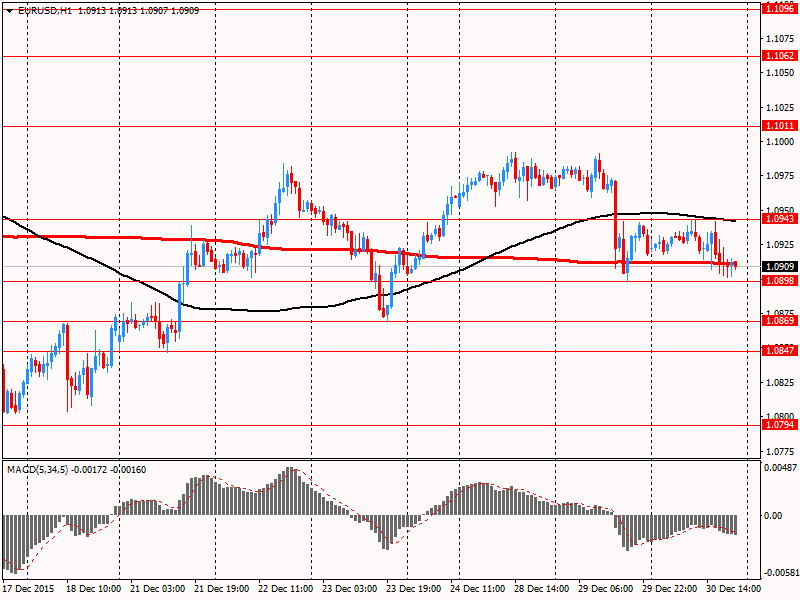Click the 1.0825 price scale value
The height and width of the screenshot is (600, 800).
(780, 382)
